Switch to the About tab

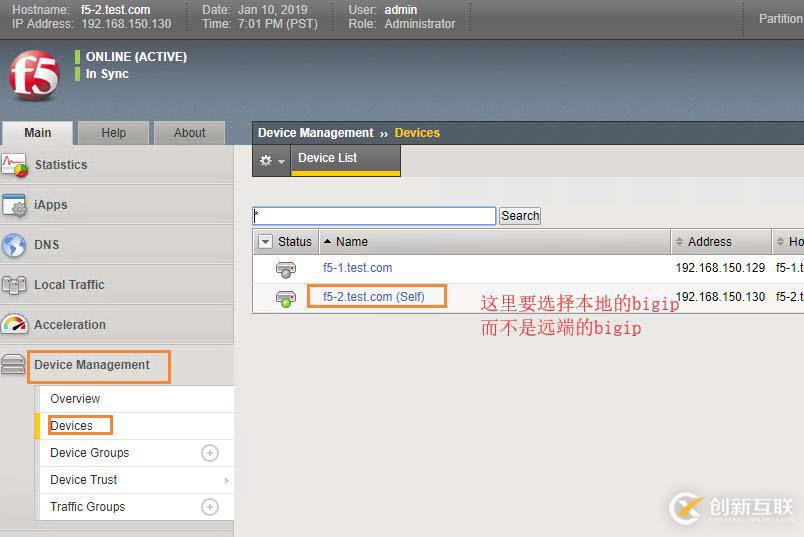click(x=189, y=133)
